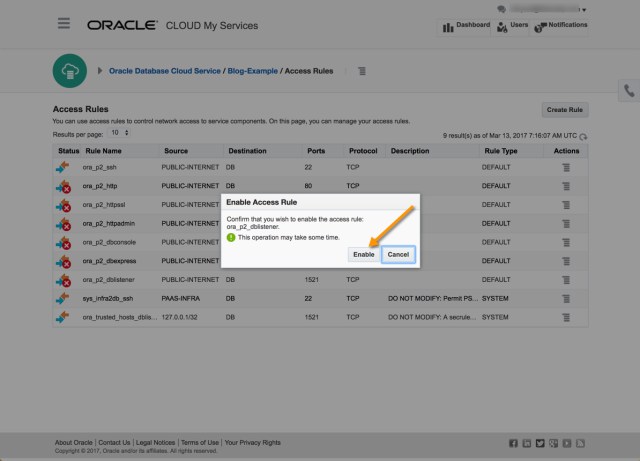Click status icon for ora_trusted_hosts_dblistener rule
Image resolution: width=640 pixels, height=461 pixels.
coord(63,317)
